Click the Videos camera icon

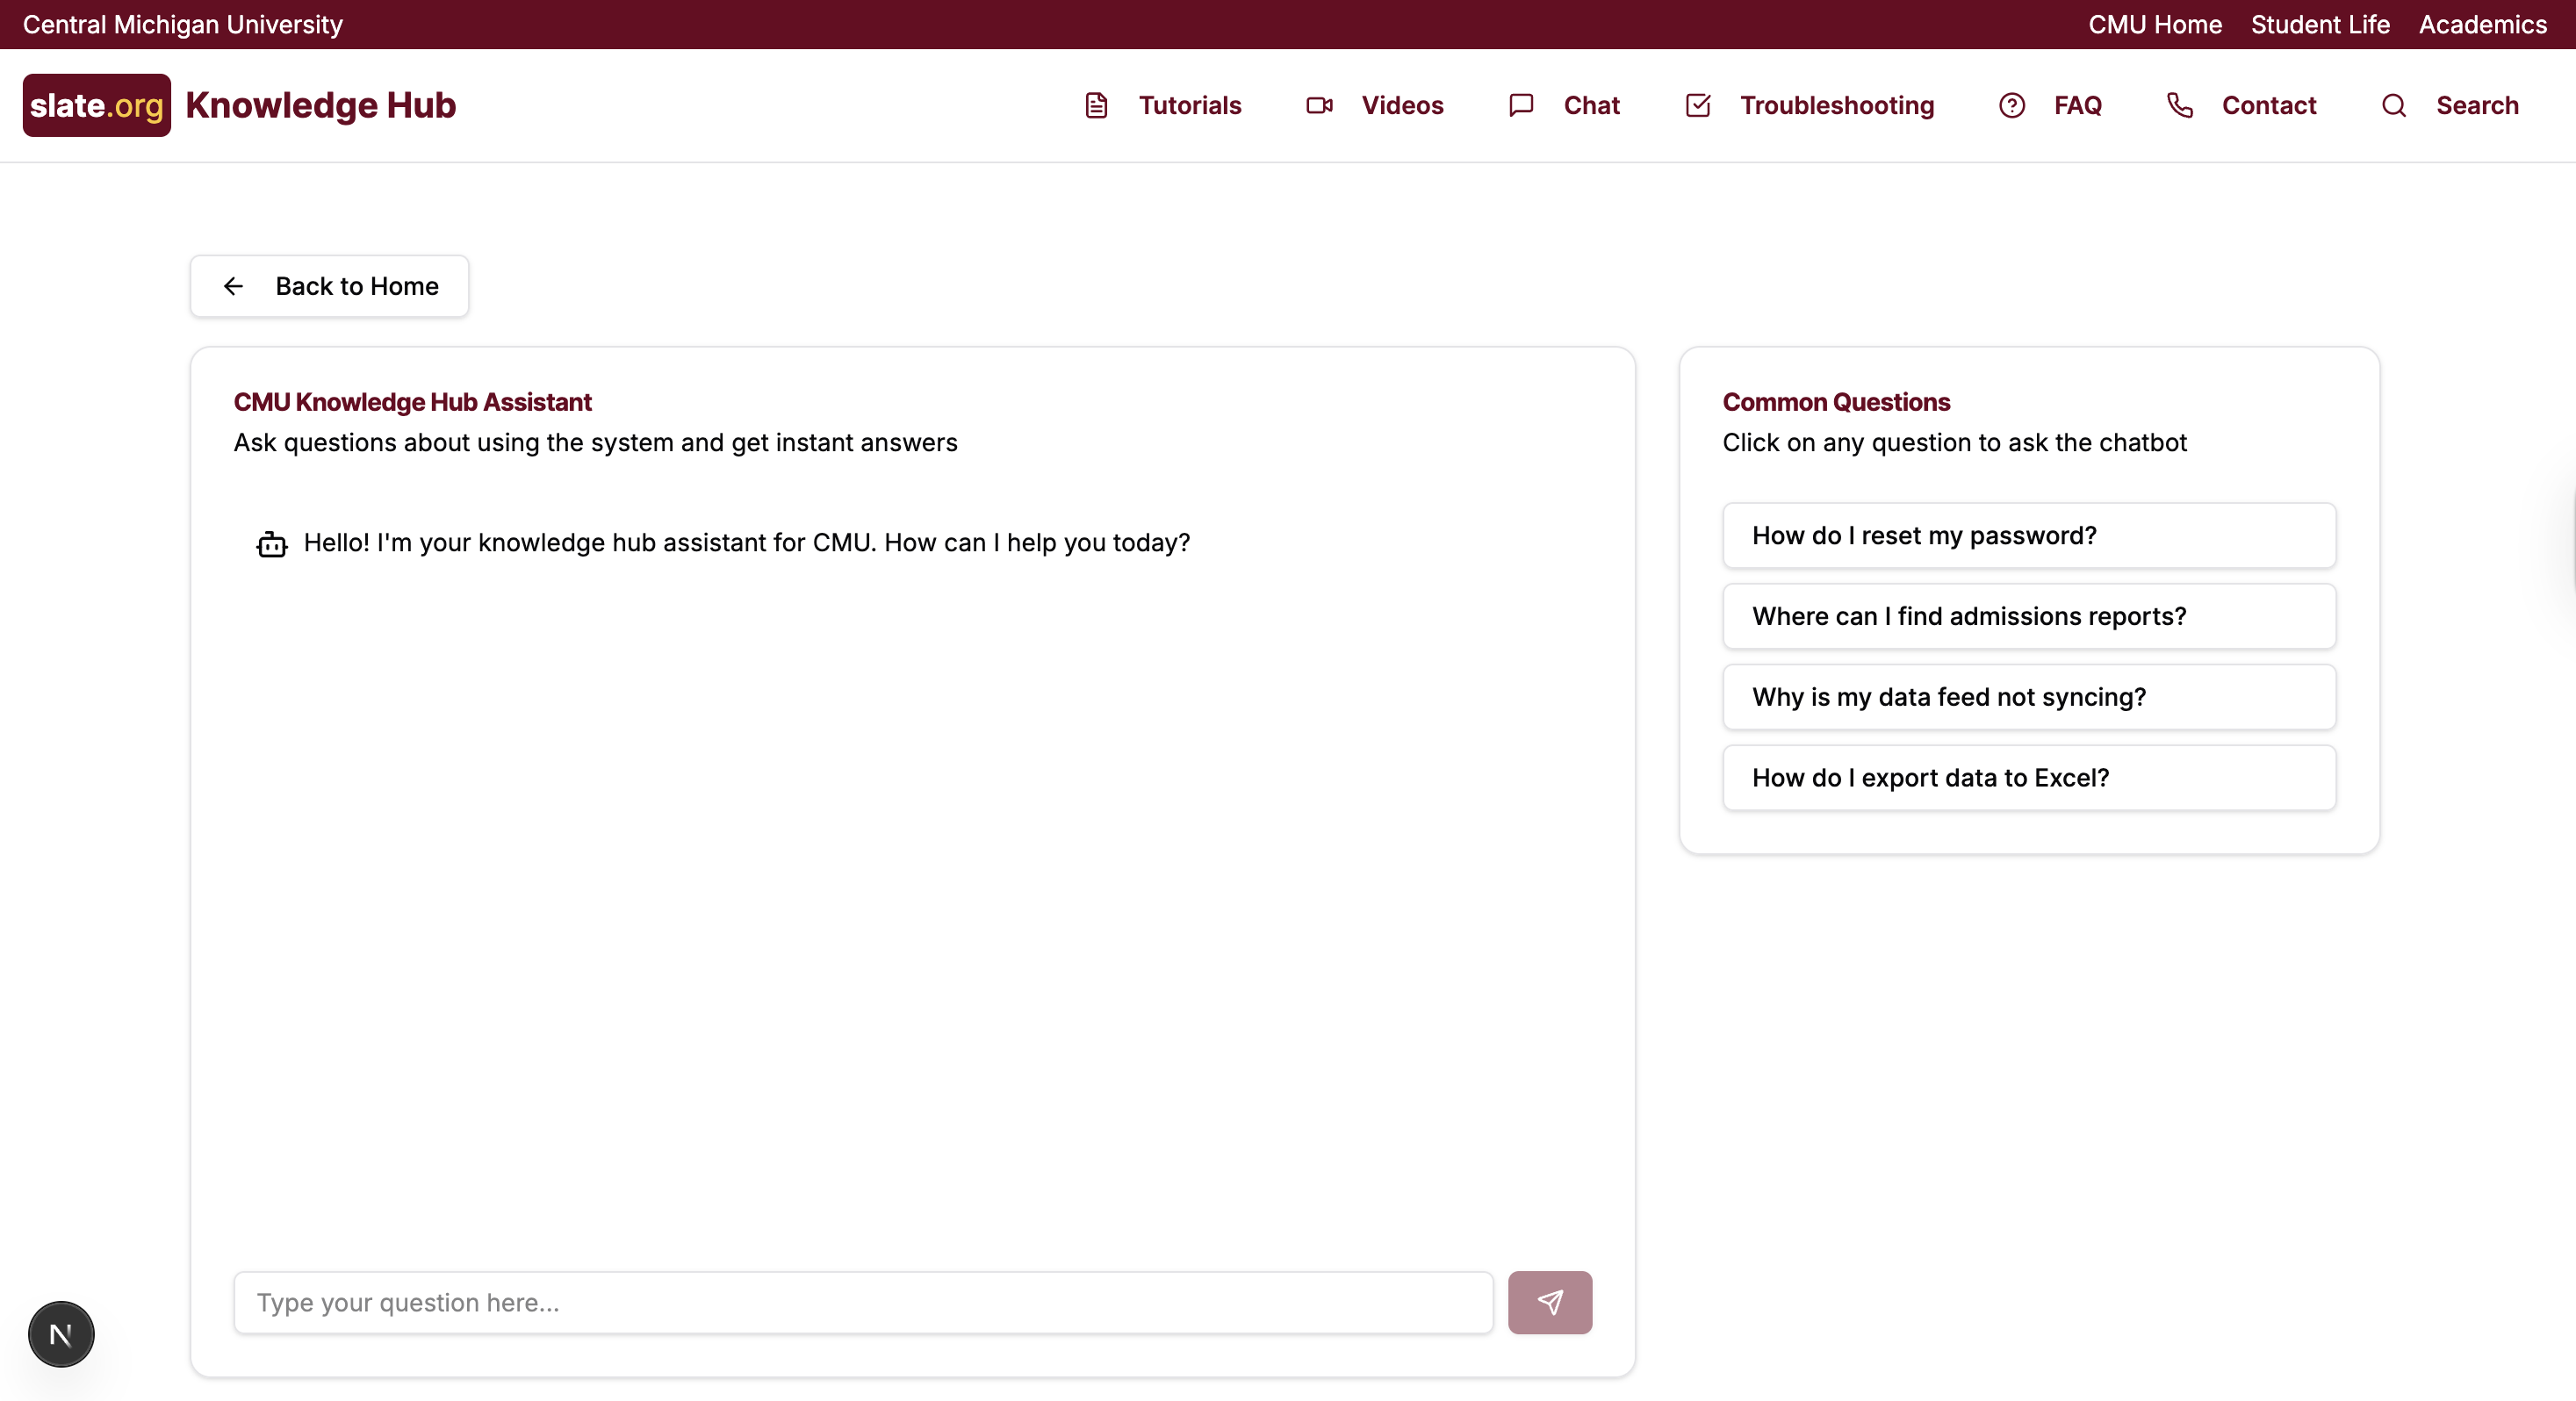click(x=1319, y=105)
